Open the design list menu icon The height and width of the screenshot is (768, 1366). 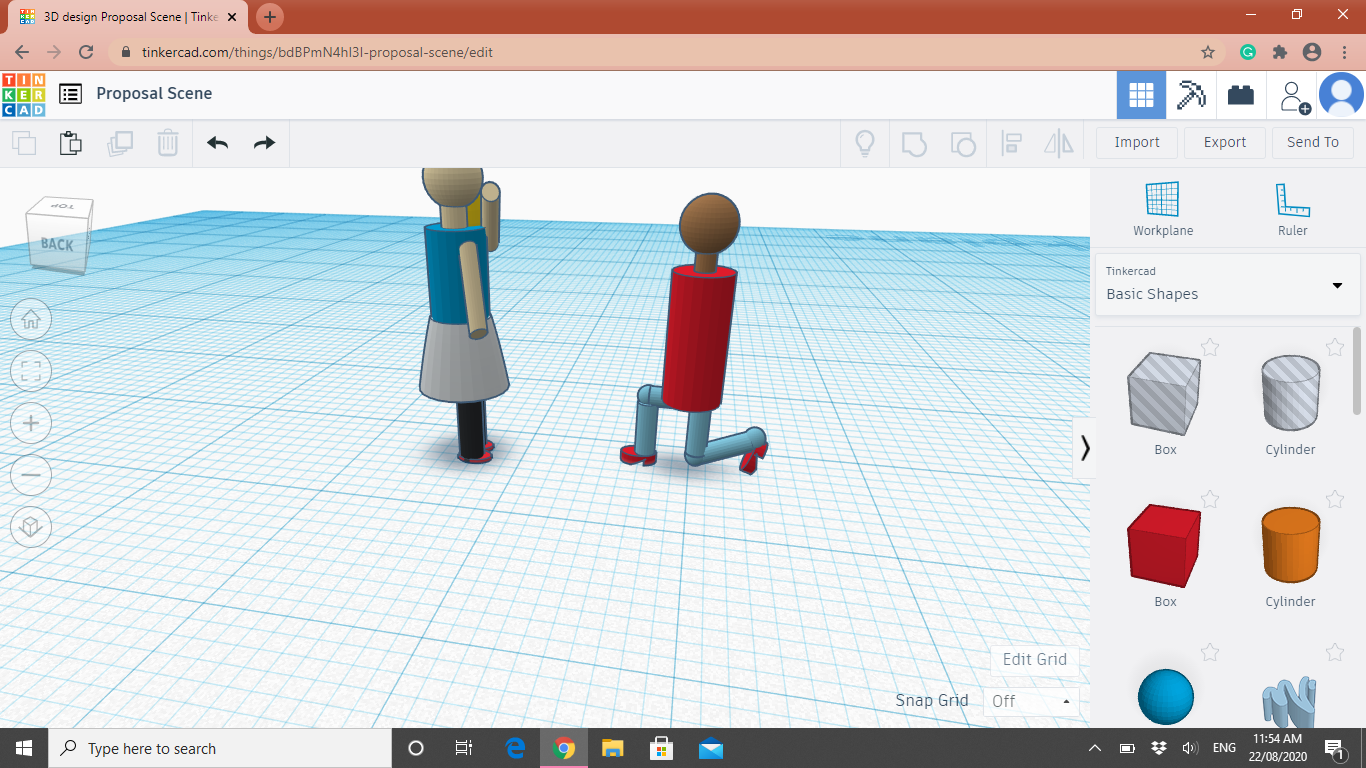70,94
